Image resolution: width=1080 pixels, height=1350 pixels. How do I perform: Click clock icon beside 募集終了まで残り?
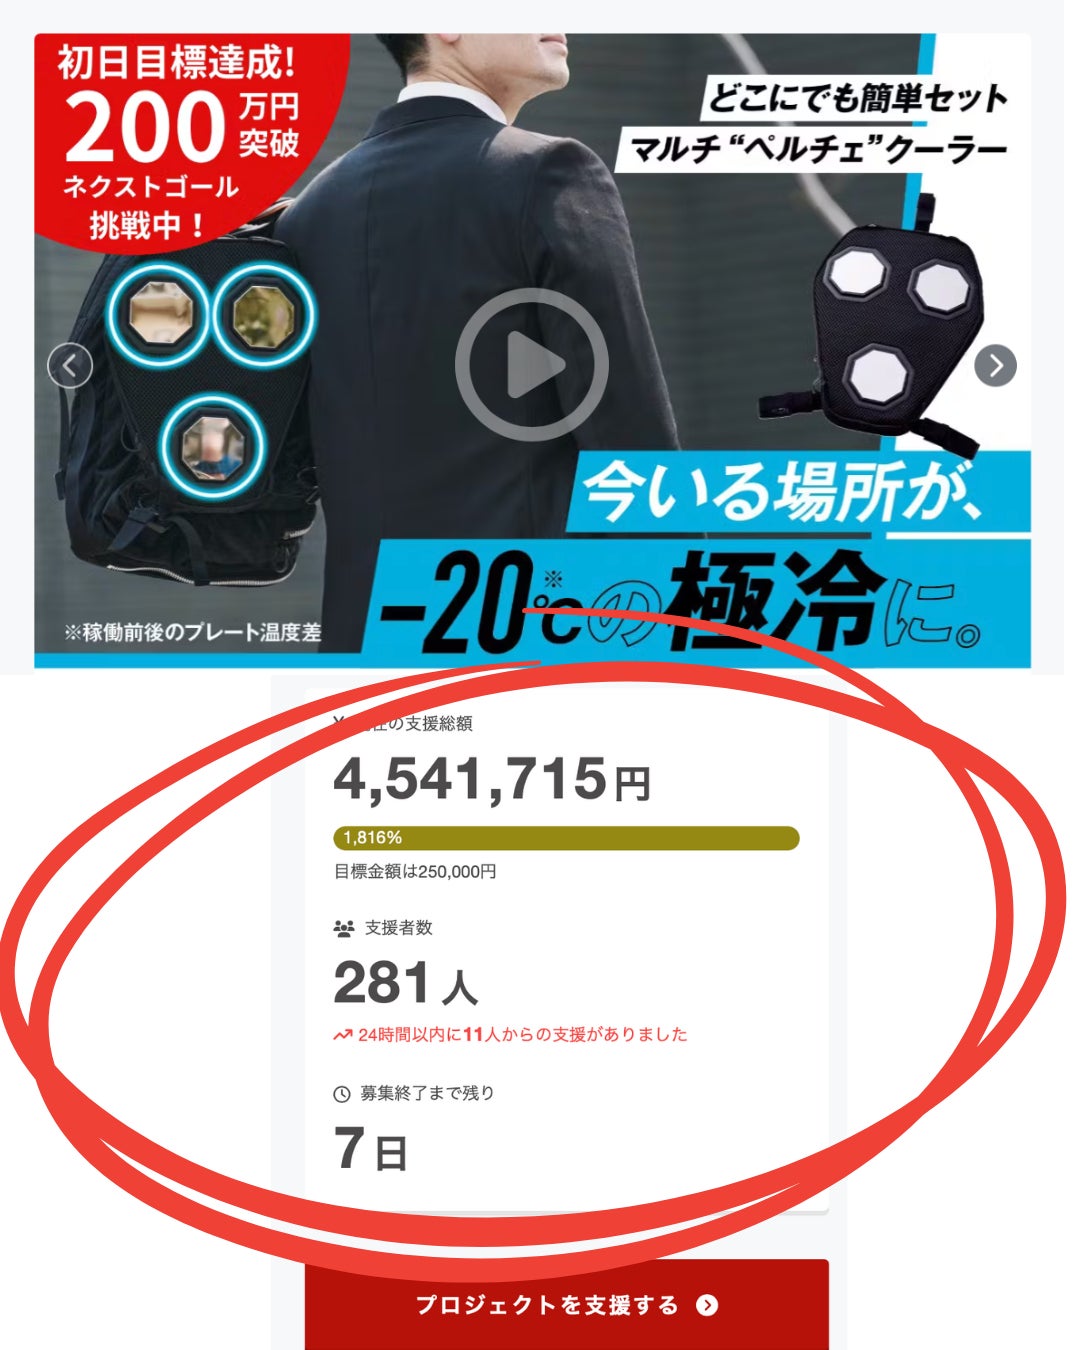[x=342, y=1094]
